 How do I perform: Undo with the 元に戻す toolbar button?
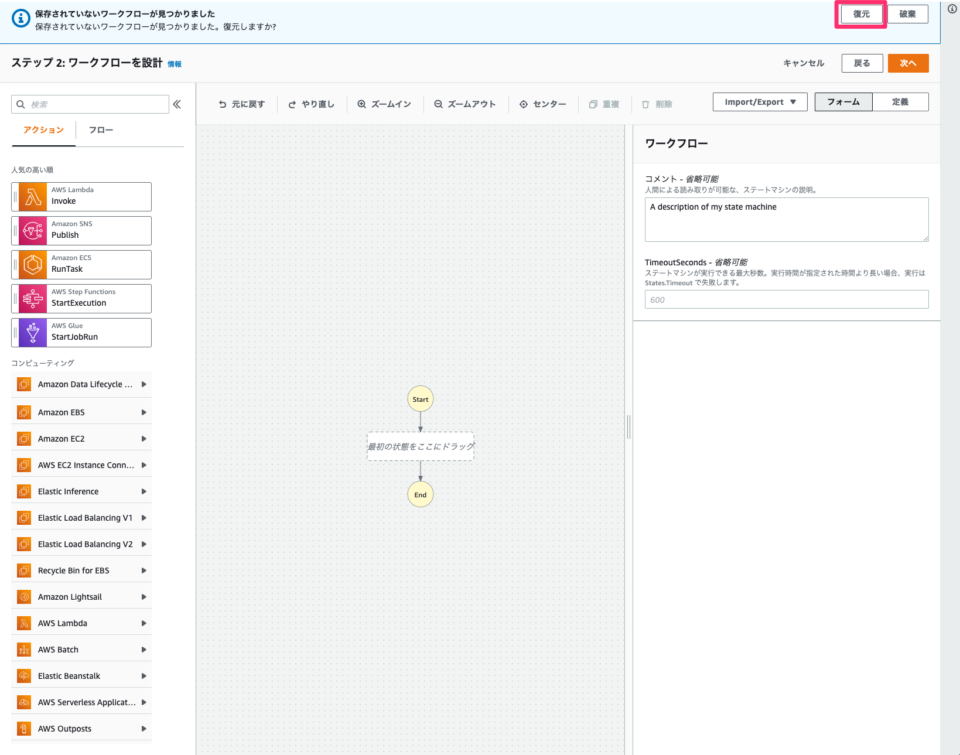[242, 104]
